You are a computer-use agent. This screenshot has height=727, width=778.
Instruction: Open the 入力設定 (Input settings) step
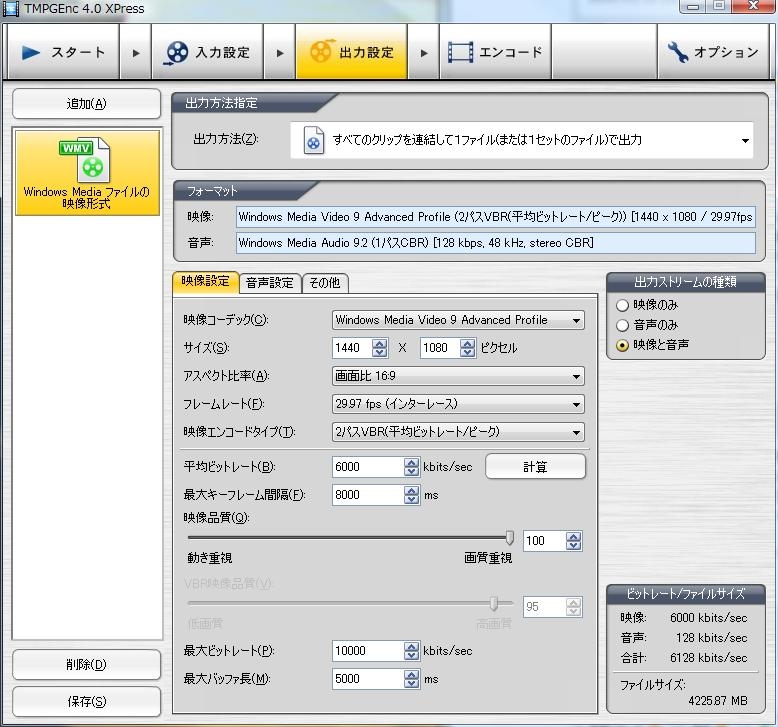coord(207,52)
